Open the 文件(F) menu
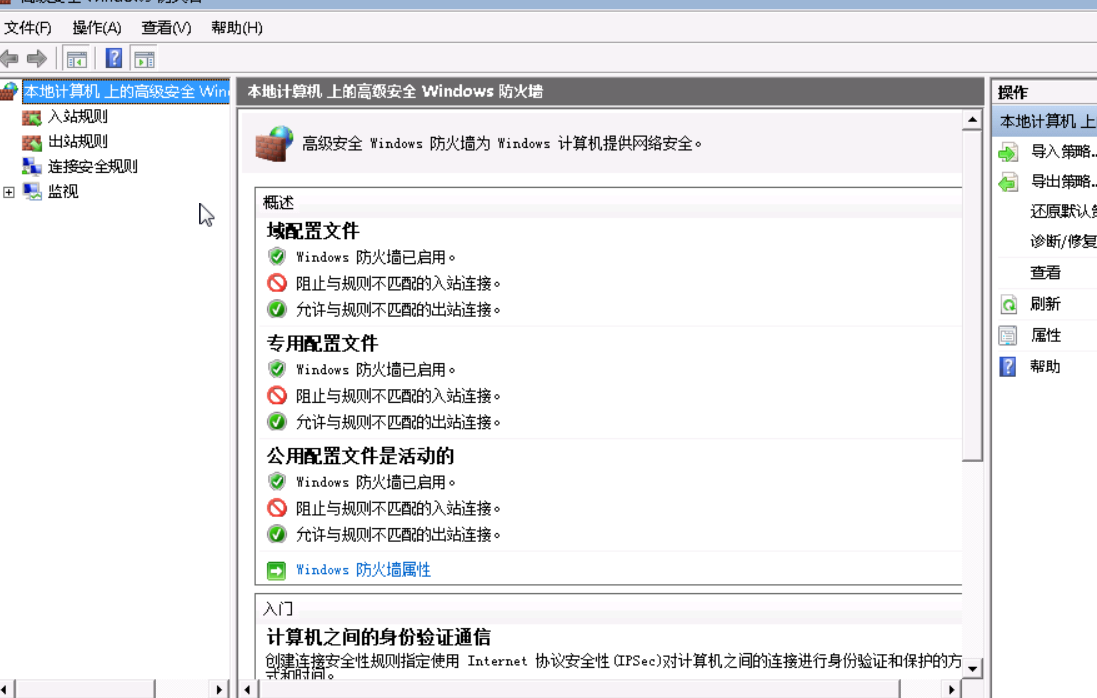The height and width of the screenshot is (698, 1097). coord(28,28)
